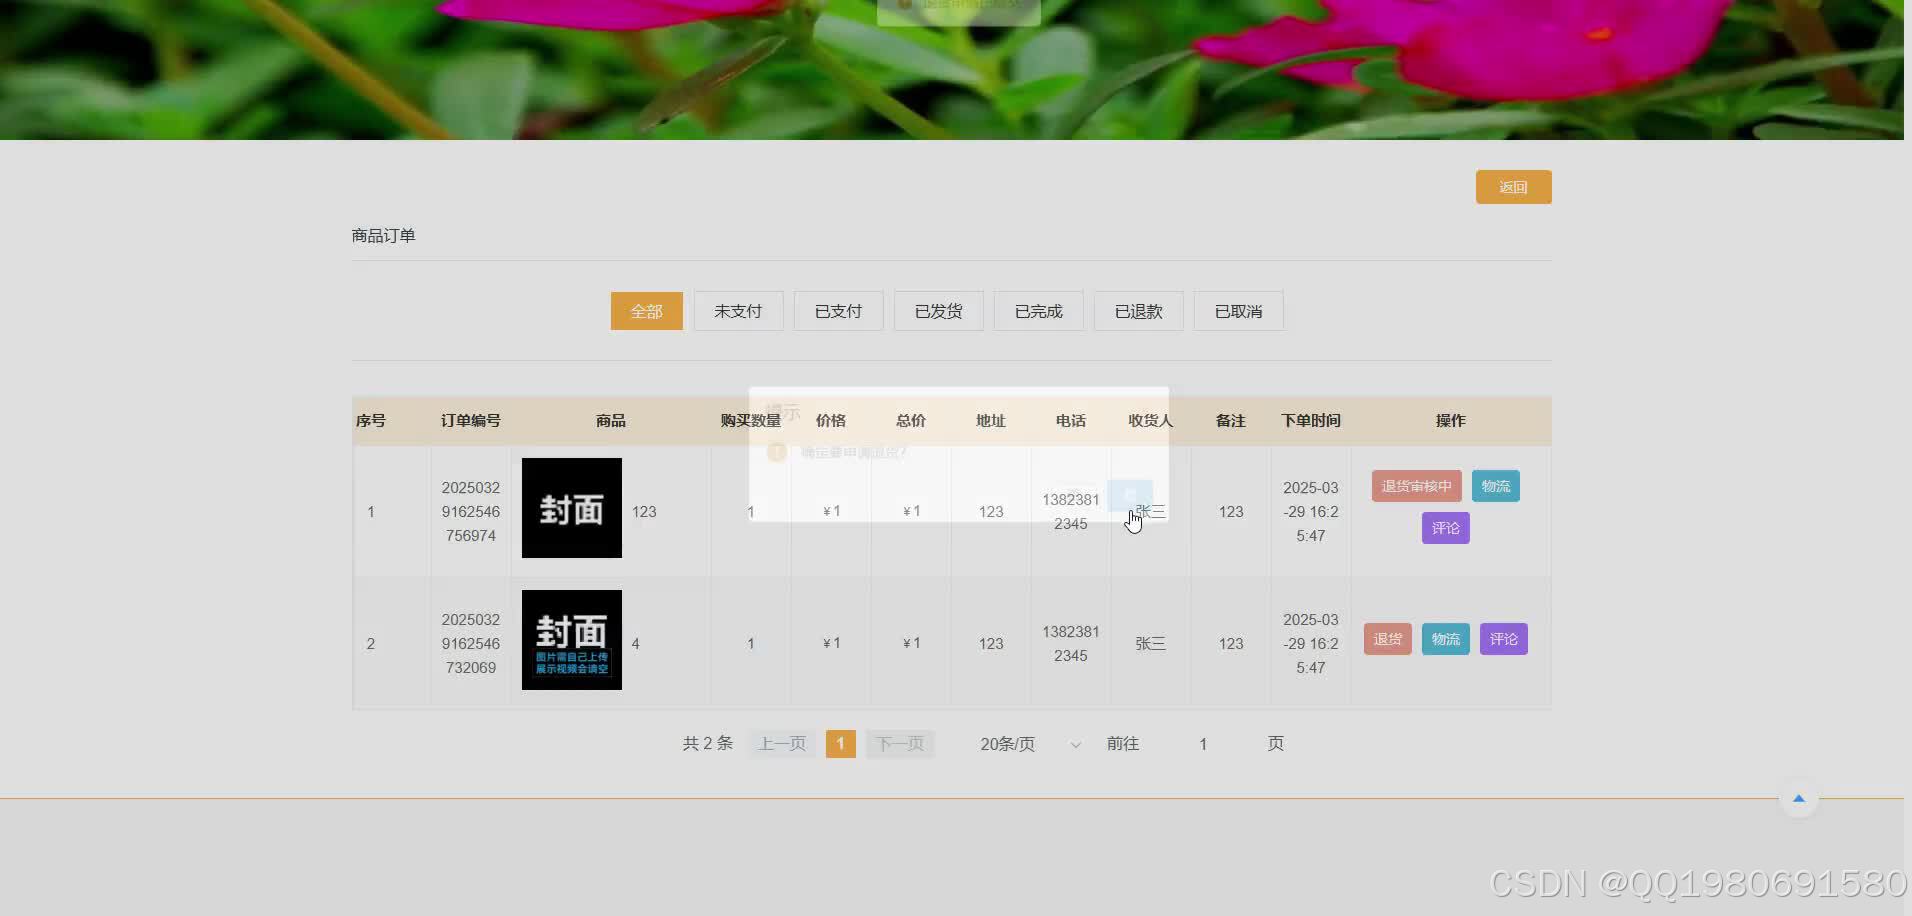The height and width of the screenshot is (916, 1912).
Task: Confirm the return request dialog button
Action: [x=1130, y=495]
